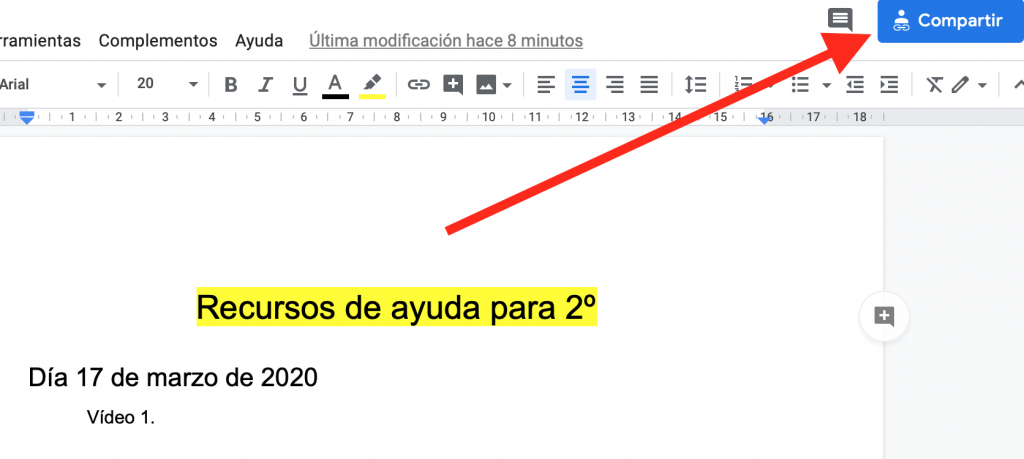Screen dimensions: 1024x459
Task: Click the numbered list icon
Action: coord(743,84)
